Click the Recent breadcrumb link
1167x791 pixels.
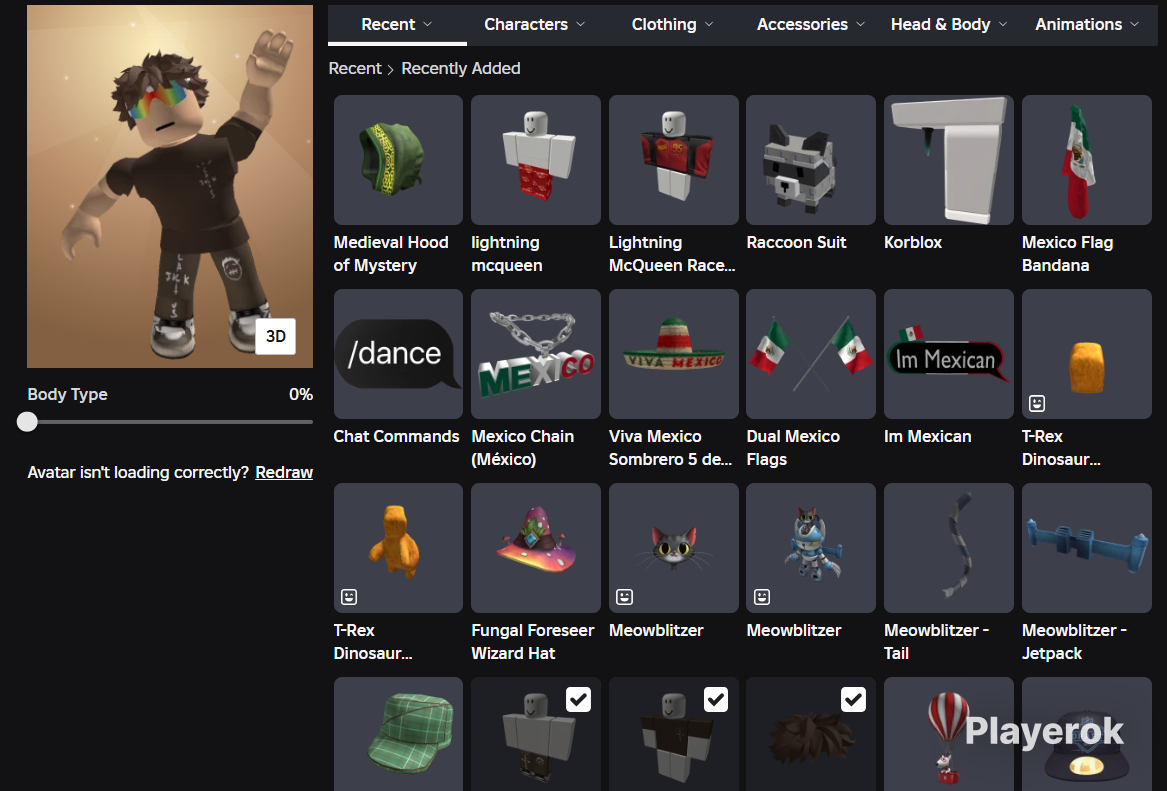point(355,68)
